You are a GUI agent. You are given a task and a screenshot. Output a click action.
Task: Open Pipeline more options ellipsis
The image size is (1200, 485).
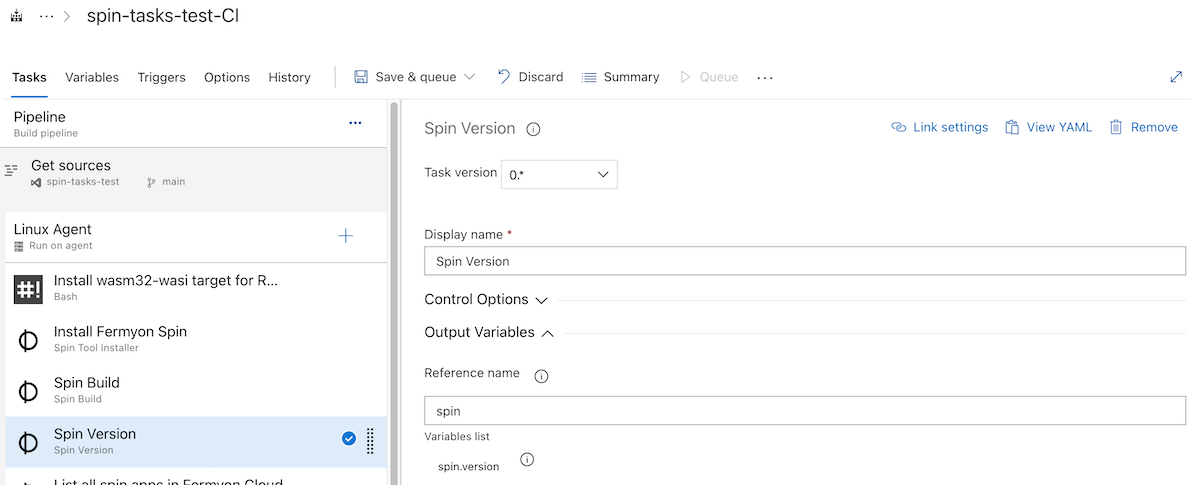click(355, 123)
